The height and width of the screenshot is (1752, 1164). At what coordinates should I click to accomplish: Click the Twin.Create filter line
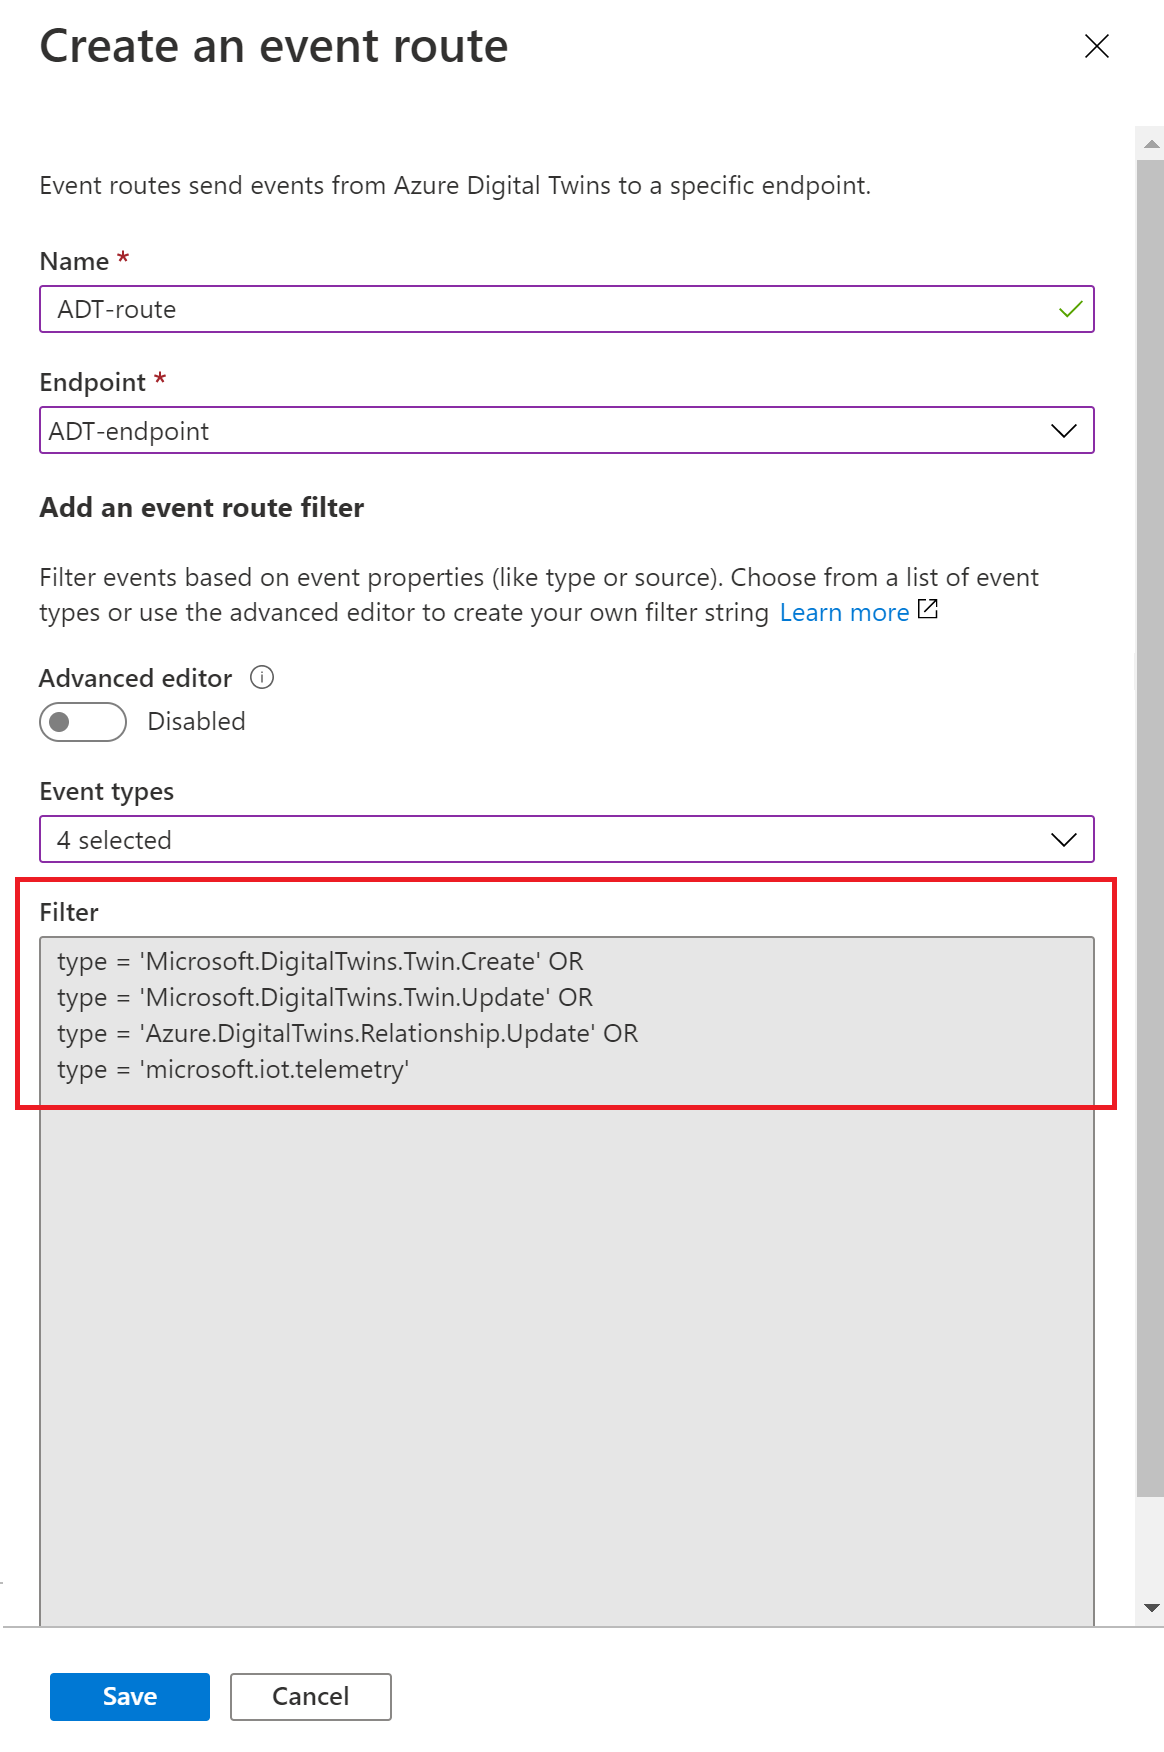click(x=320, y=962)
